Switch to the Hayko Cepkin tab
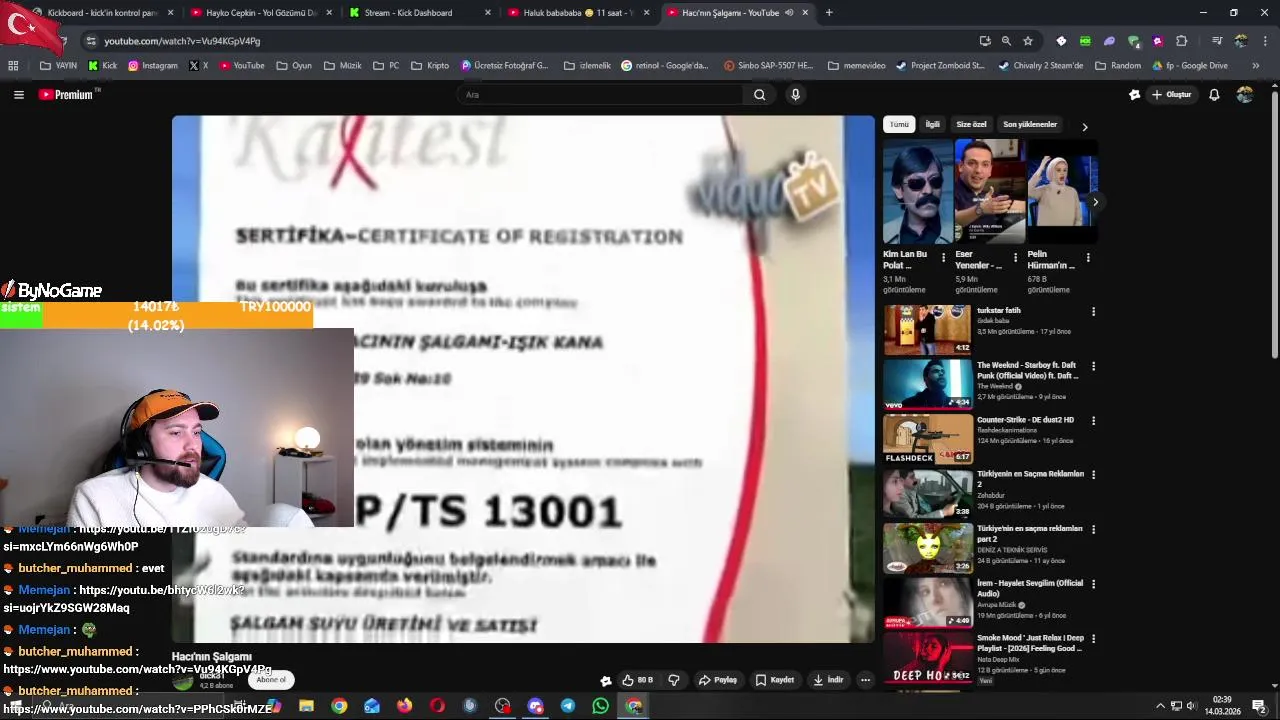Image resolution: width=1280 pixels, height=720 pixels. (x=260, y=13)
